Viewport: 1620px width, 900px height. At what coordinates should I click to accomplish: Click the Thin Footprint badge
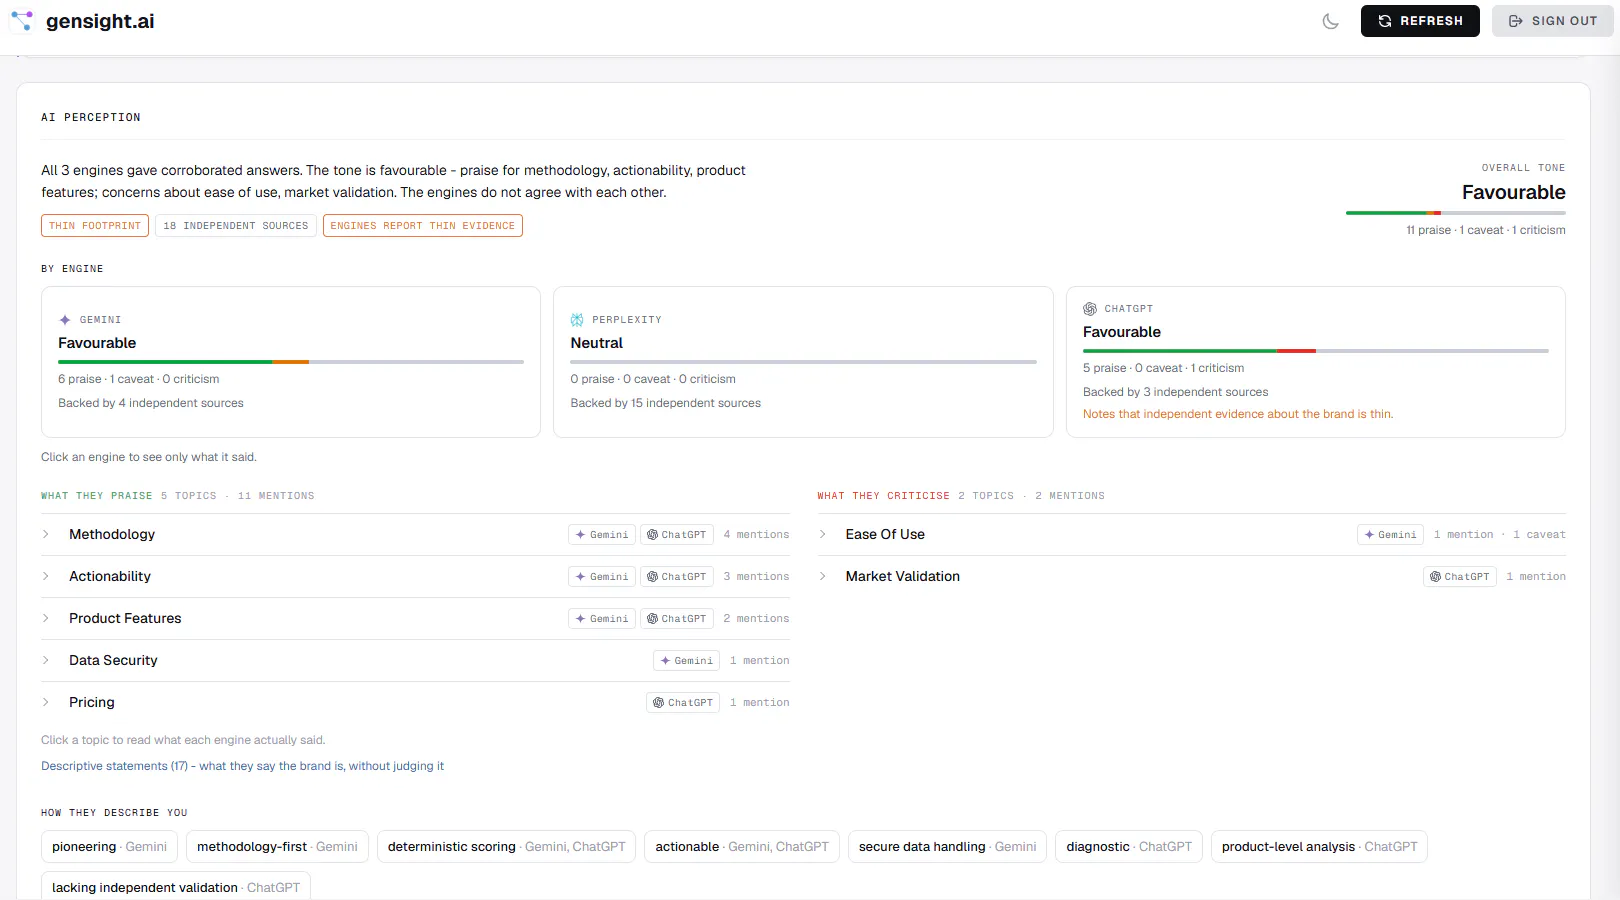coord(95,226)
